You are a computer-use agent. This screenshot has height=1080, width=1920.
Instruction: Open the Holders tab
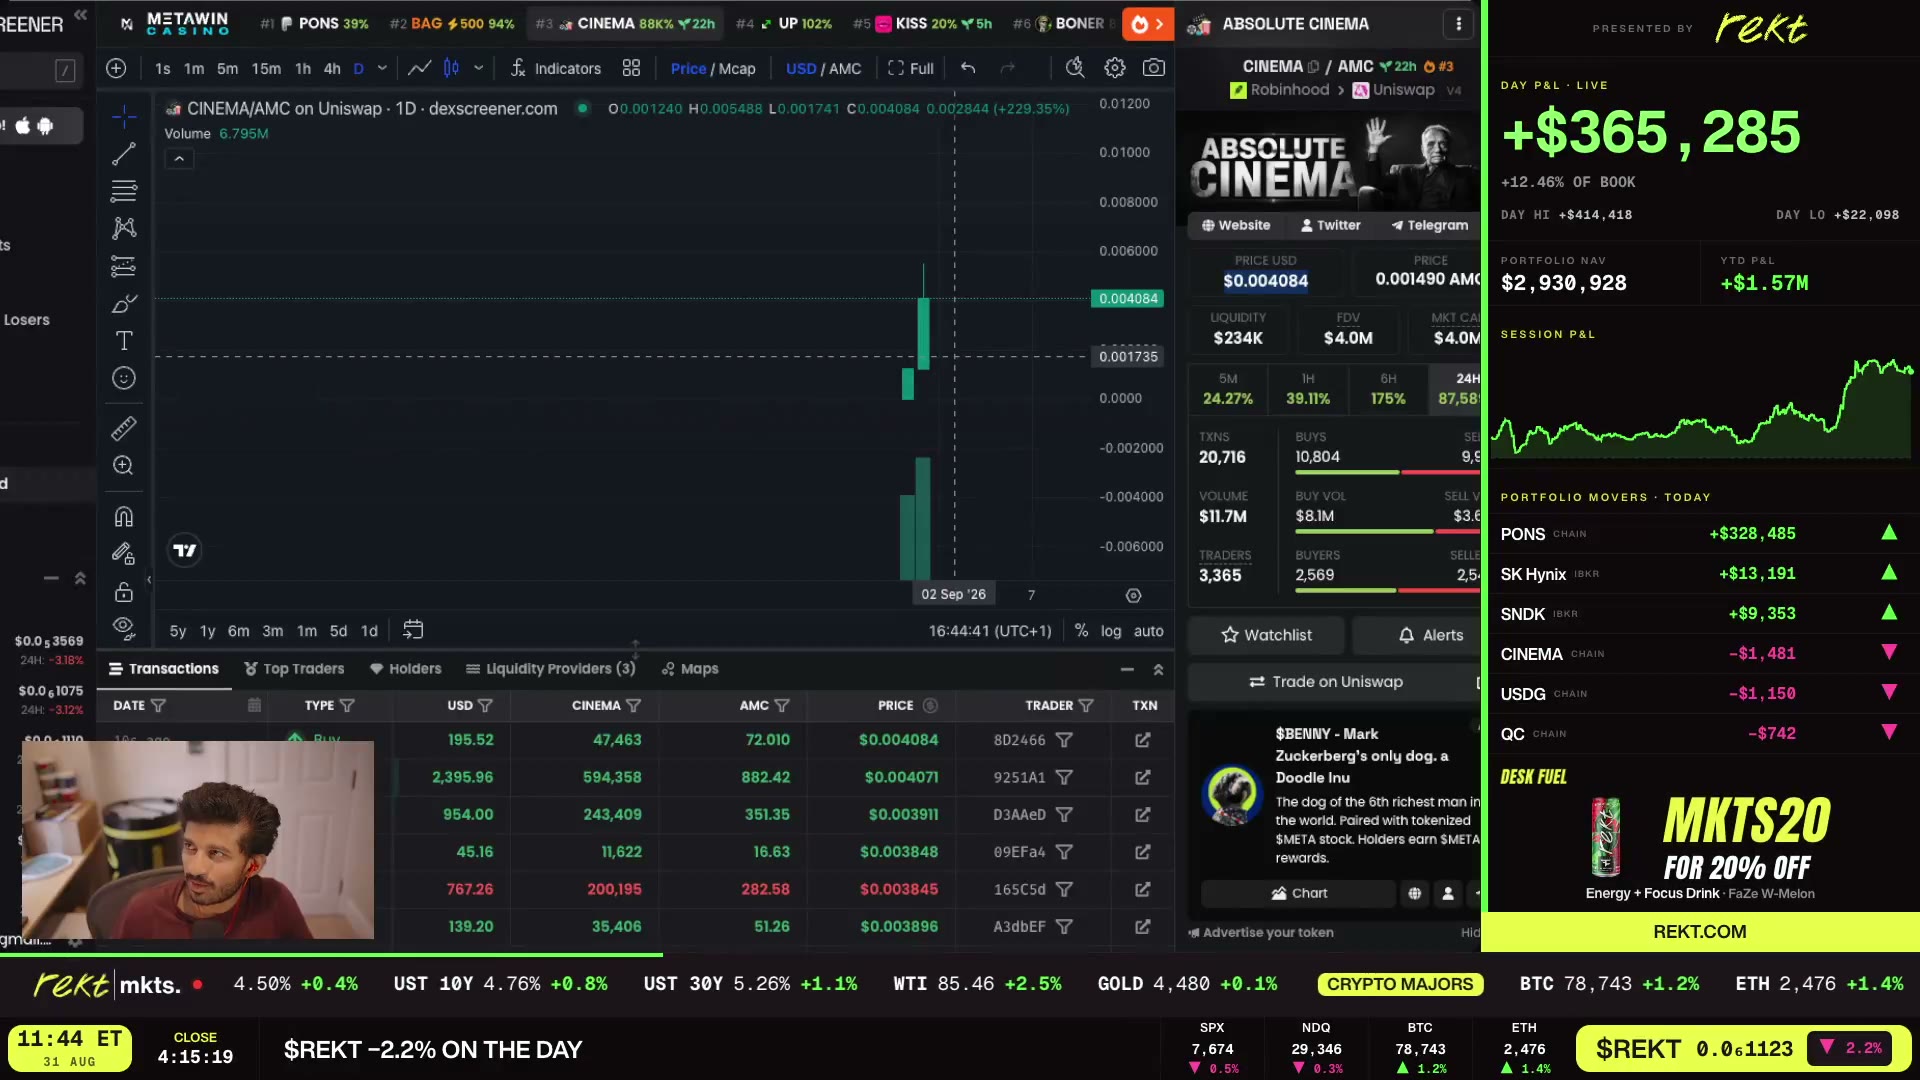[x=405, y=669]
